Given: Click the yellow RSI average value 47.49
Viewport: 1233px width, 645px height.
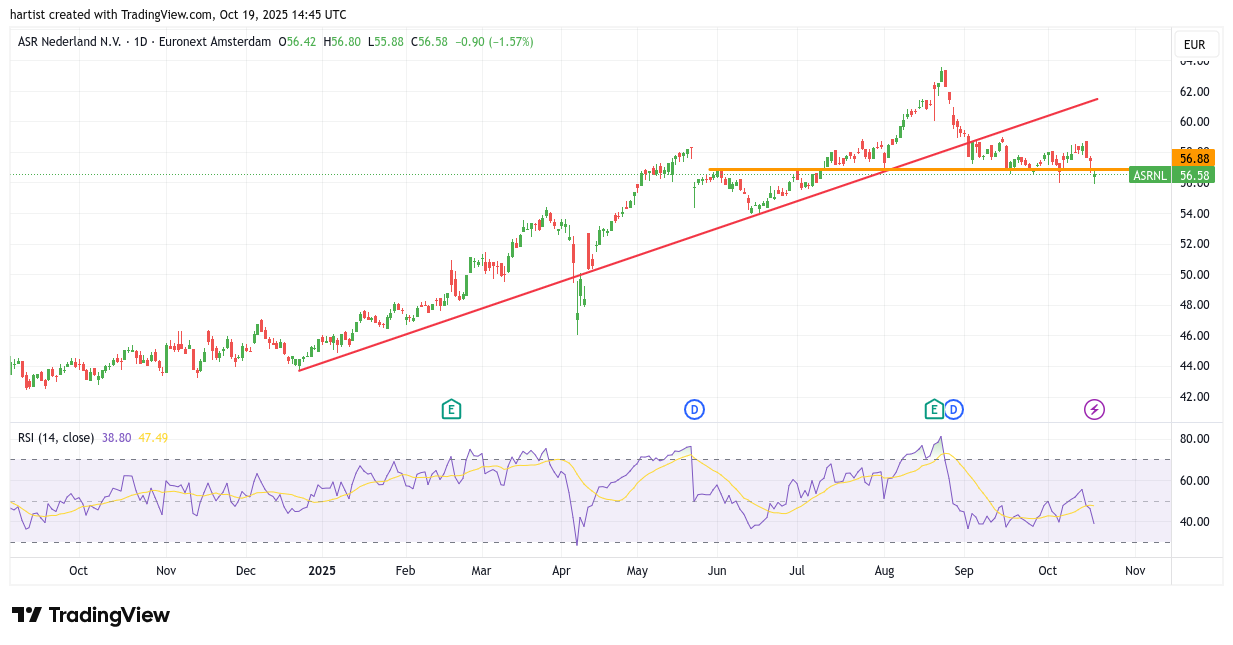Looking at the screenshot, I should tap(153, 438).
